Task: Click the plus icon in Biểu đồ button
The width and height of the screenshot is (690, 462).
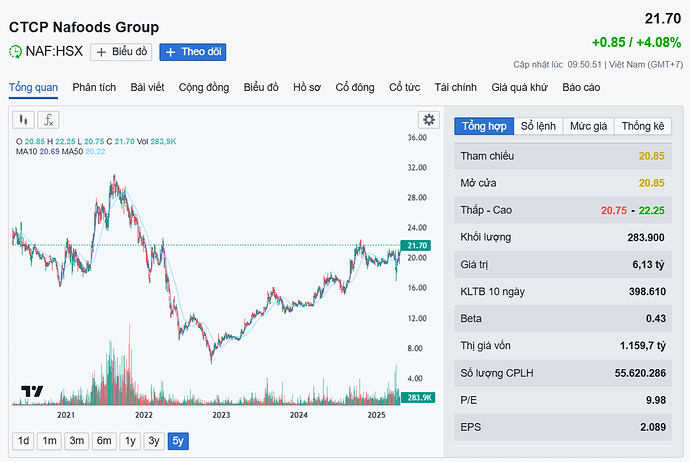Action: [101, 52]
